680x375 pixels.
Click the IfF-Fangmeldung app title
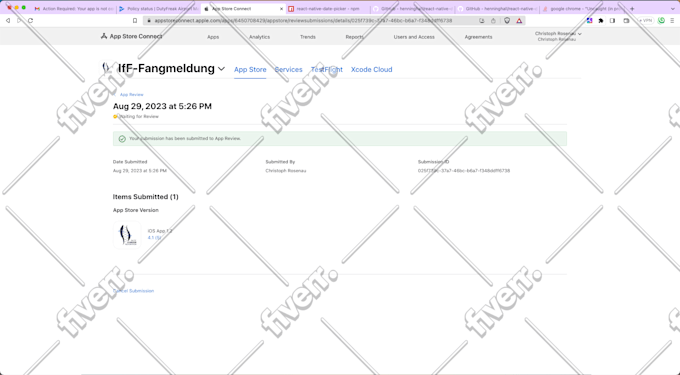166,68
